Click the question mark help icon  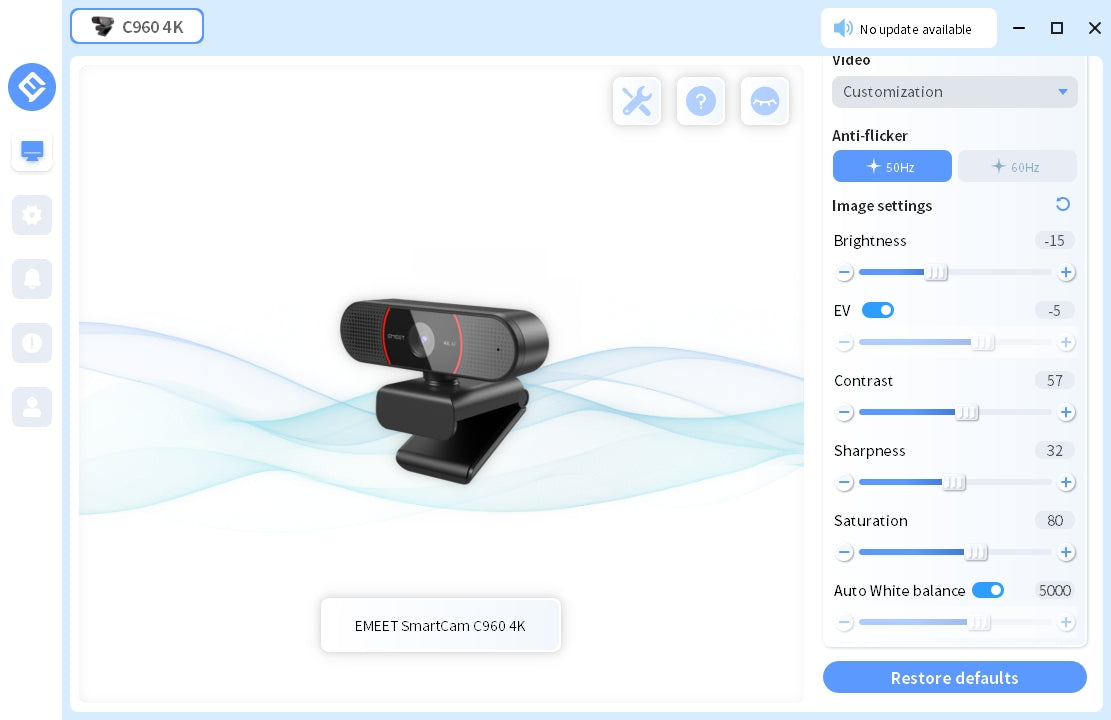pyautogui.click(x=701, y=101)
